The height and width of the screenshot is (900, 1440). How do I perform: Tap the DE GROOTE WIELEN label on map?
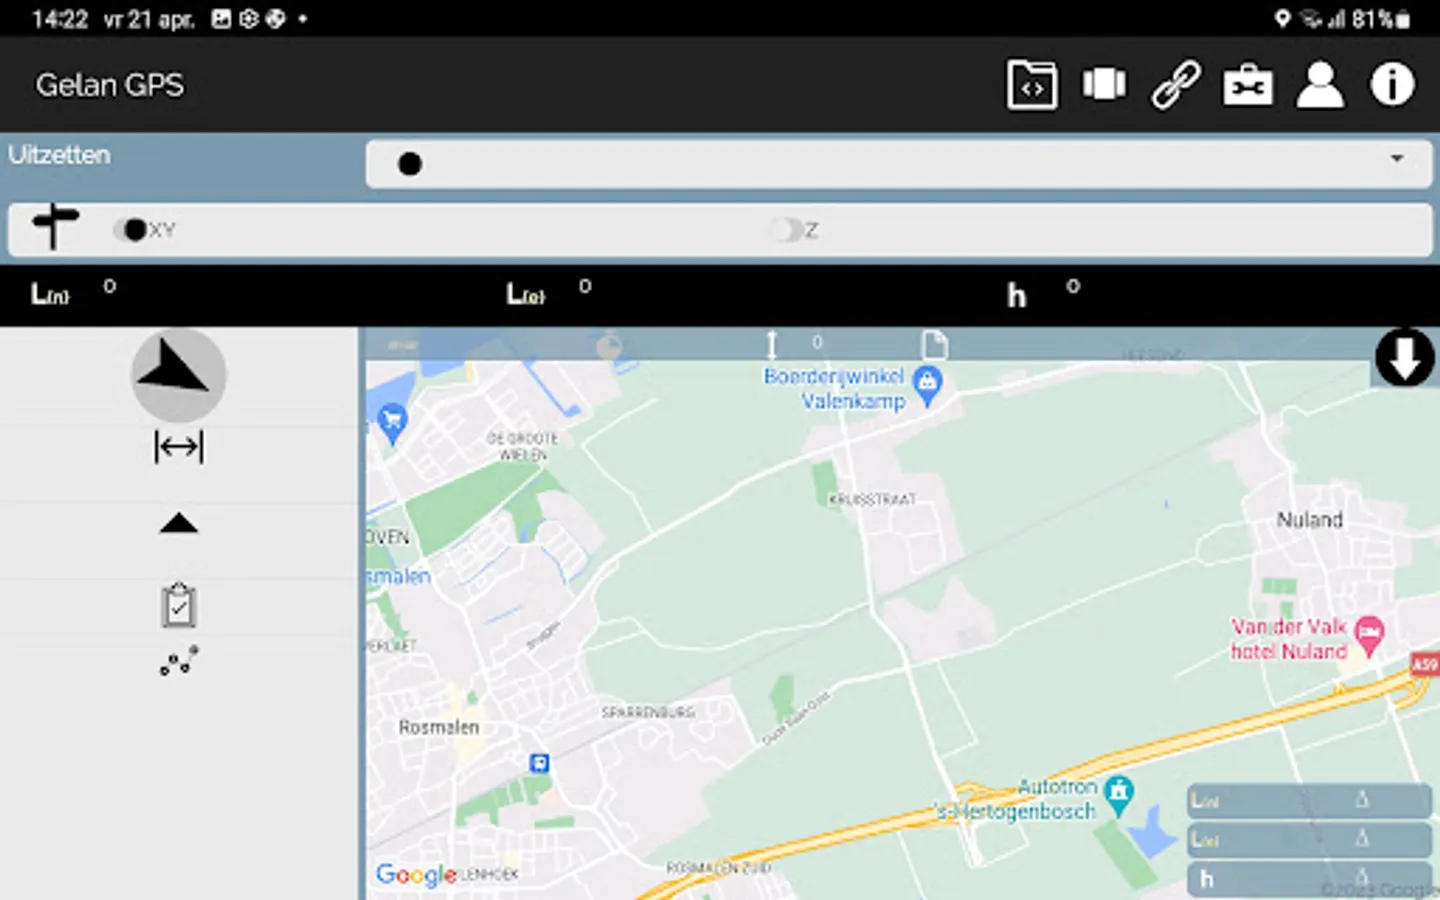522,447
